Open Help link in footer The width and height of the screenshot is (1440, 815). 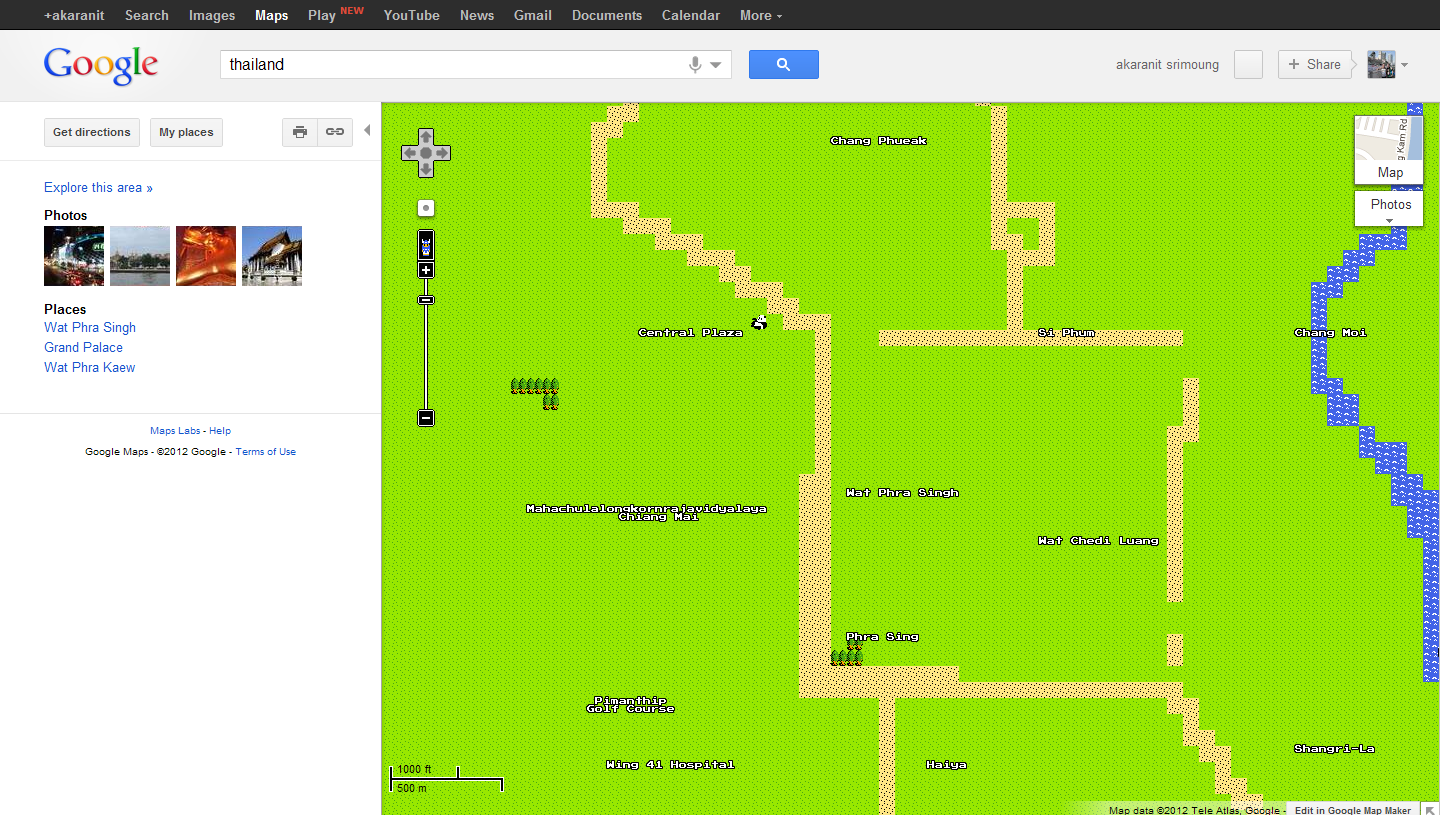(x=220, y=431)
